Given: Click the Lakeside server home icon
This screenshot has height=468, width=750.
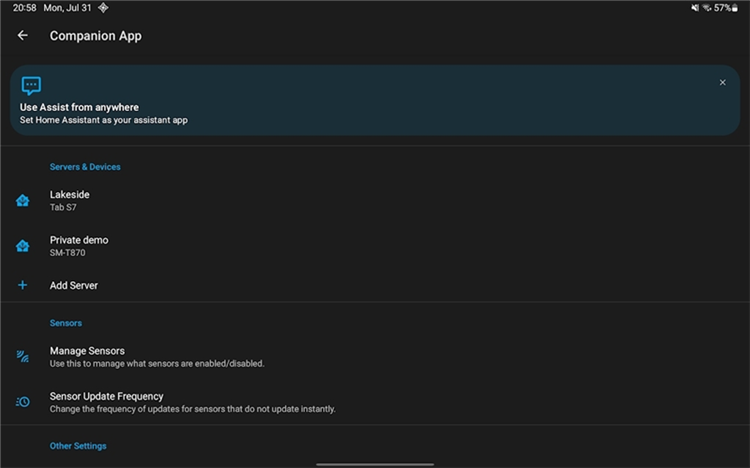Looking at the screenshot, I should (x=23, y=201).
